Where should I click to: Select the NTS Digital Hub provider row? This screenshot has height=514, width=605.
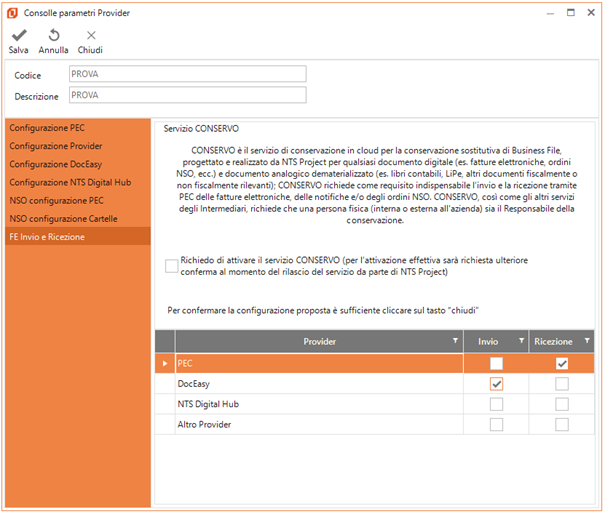click(374, 404)
